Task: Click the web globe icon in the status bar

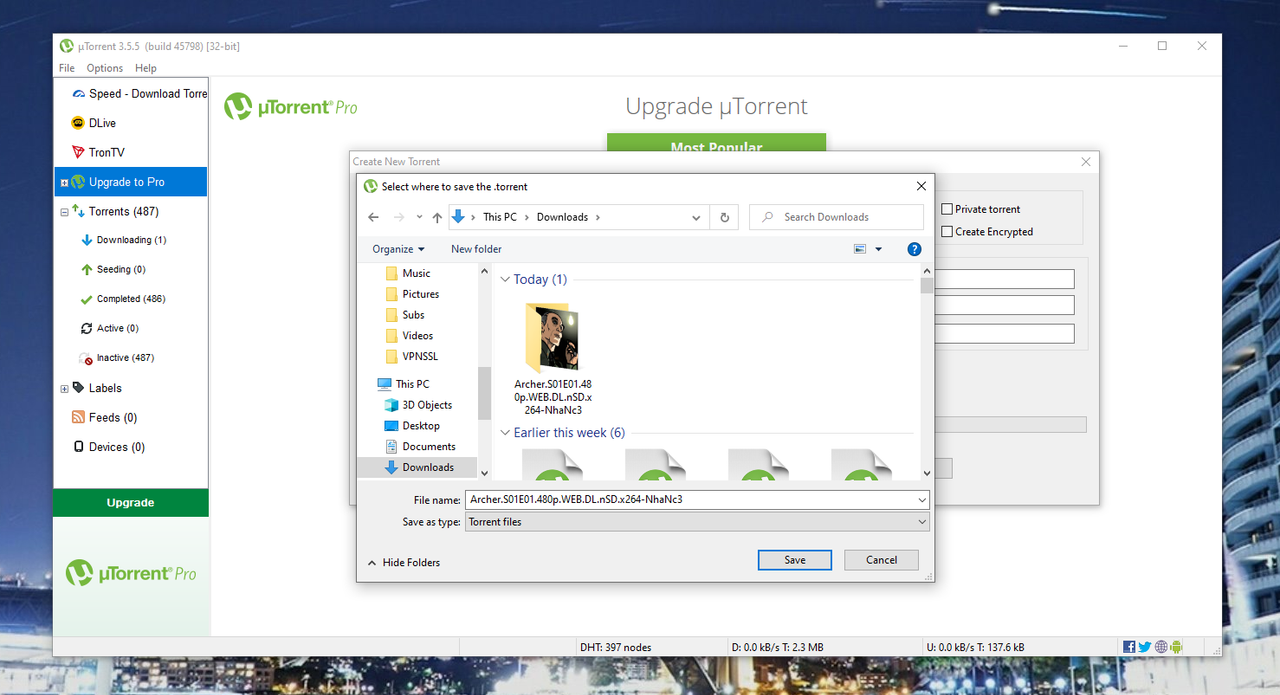Action: (x=1161, y=647)
